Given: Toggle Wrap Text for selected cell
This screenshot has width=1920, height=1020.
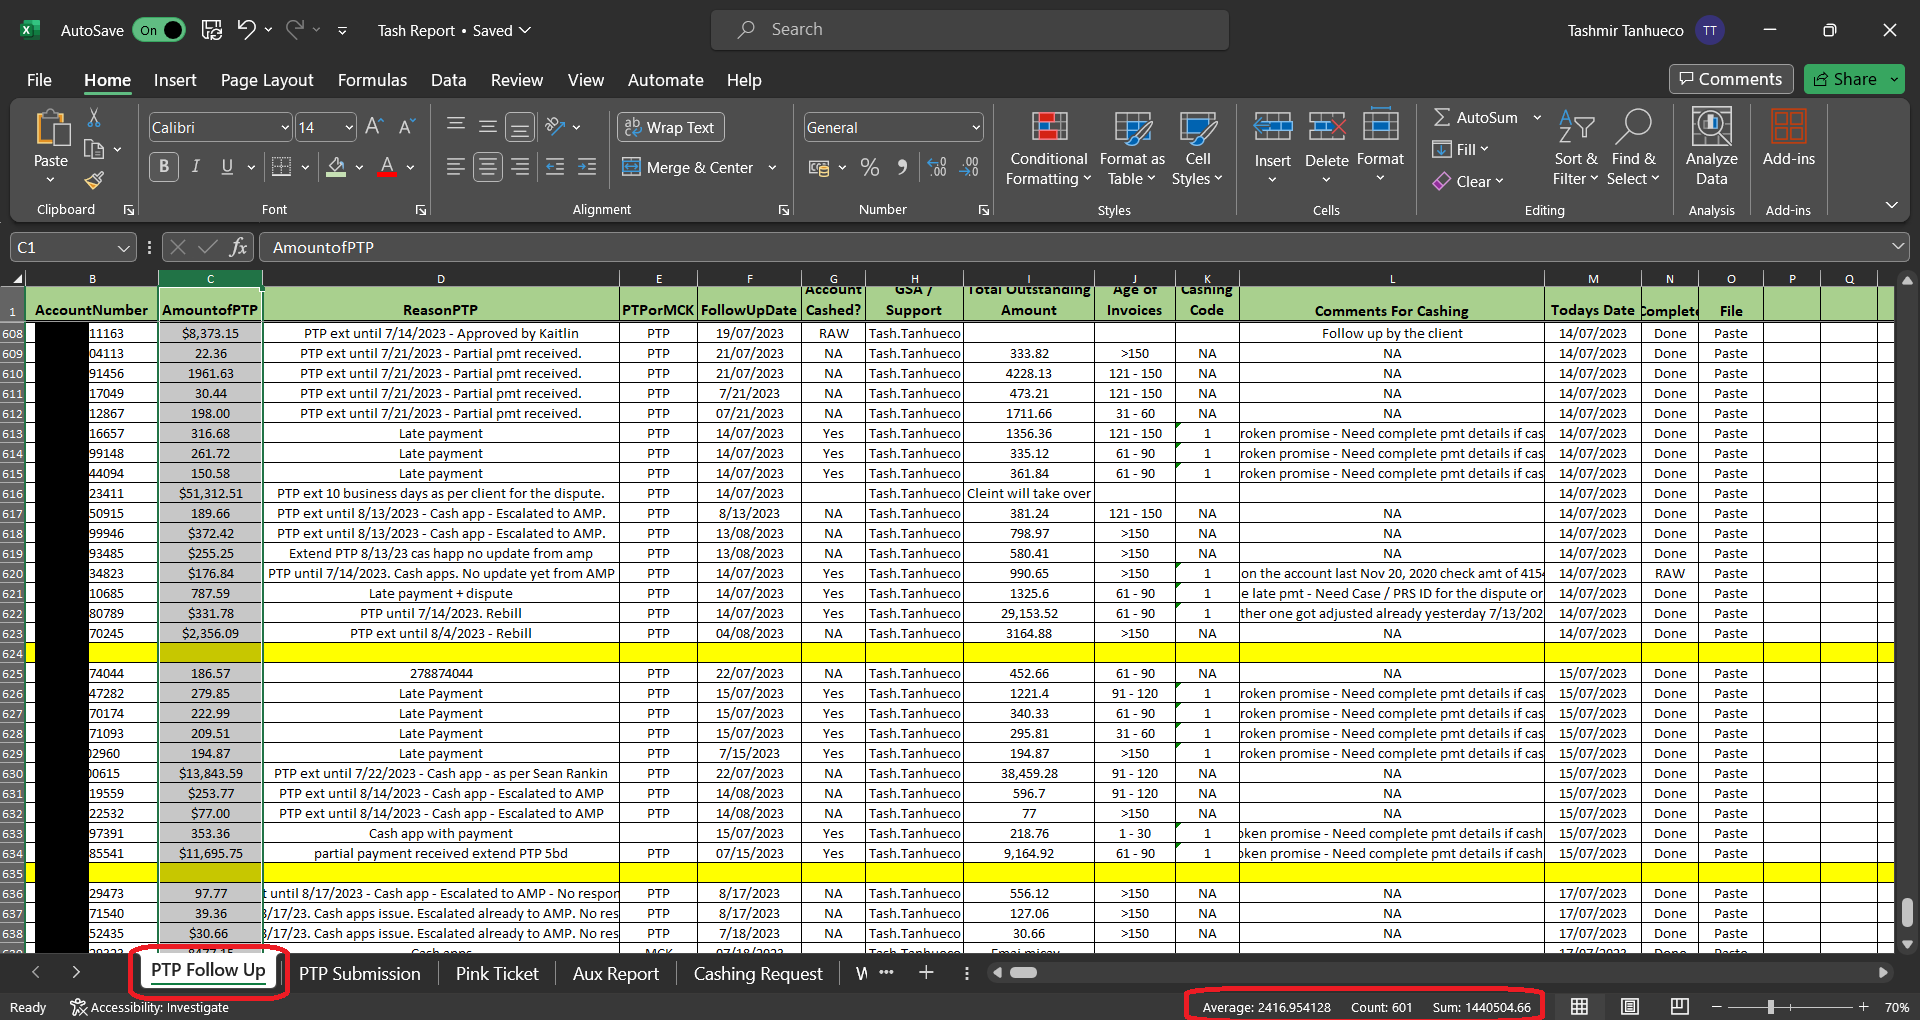Looking at the screenshot, I should click(670, 127).
